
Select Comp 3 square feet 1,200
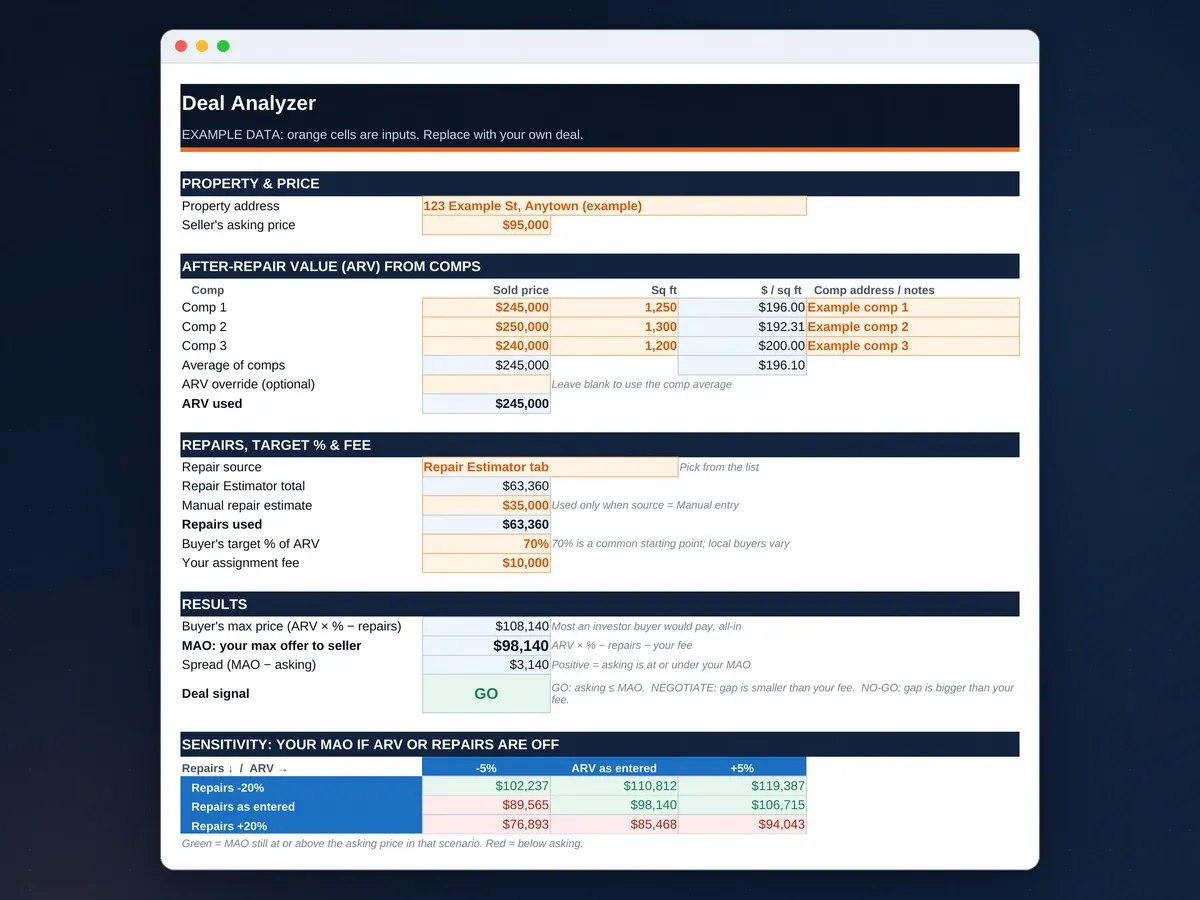point(614,346)
